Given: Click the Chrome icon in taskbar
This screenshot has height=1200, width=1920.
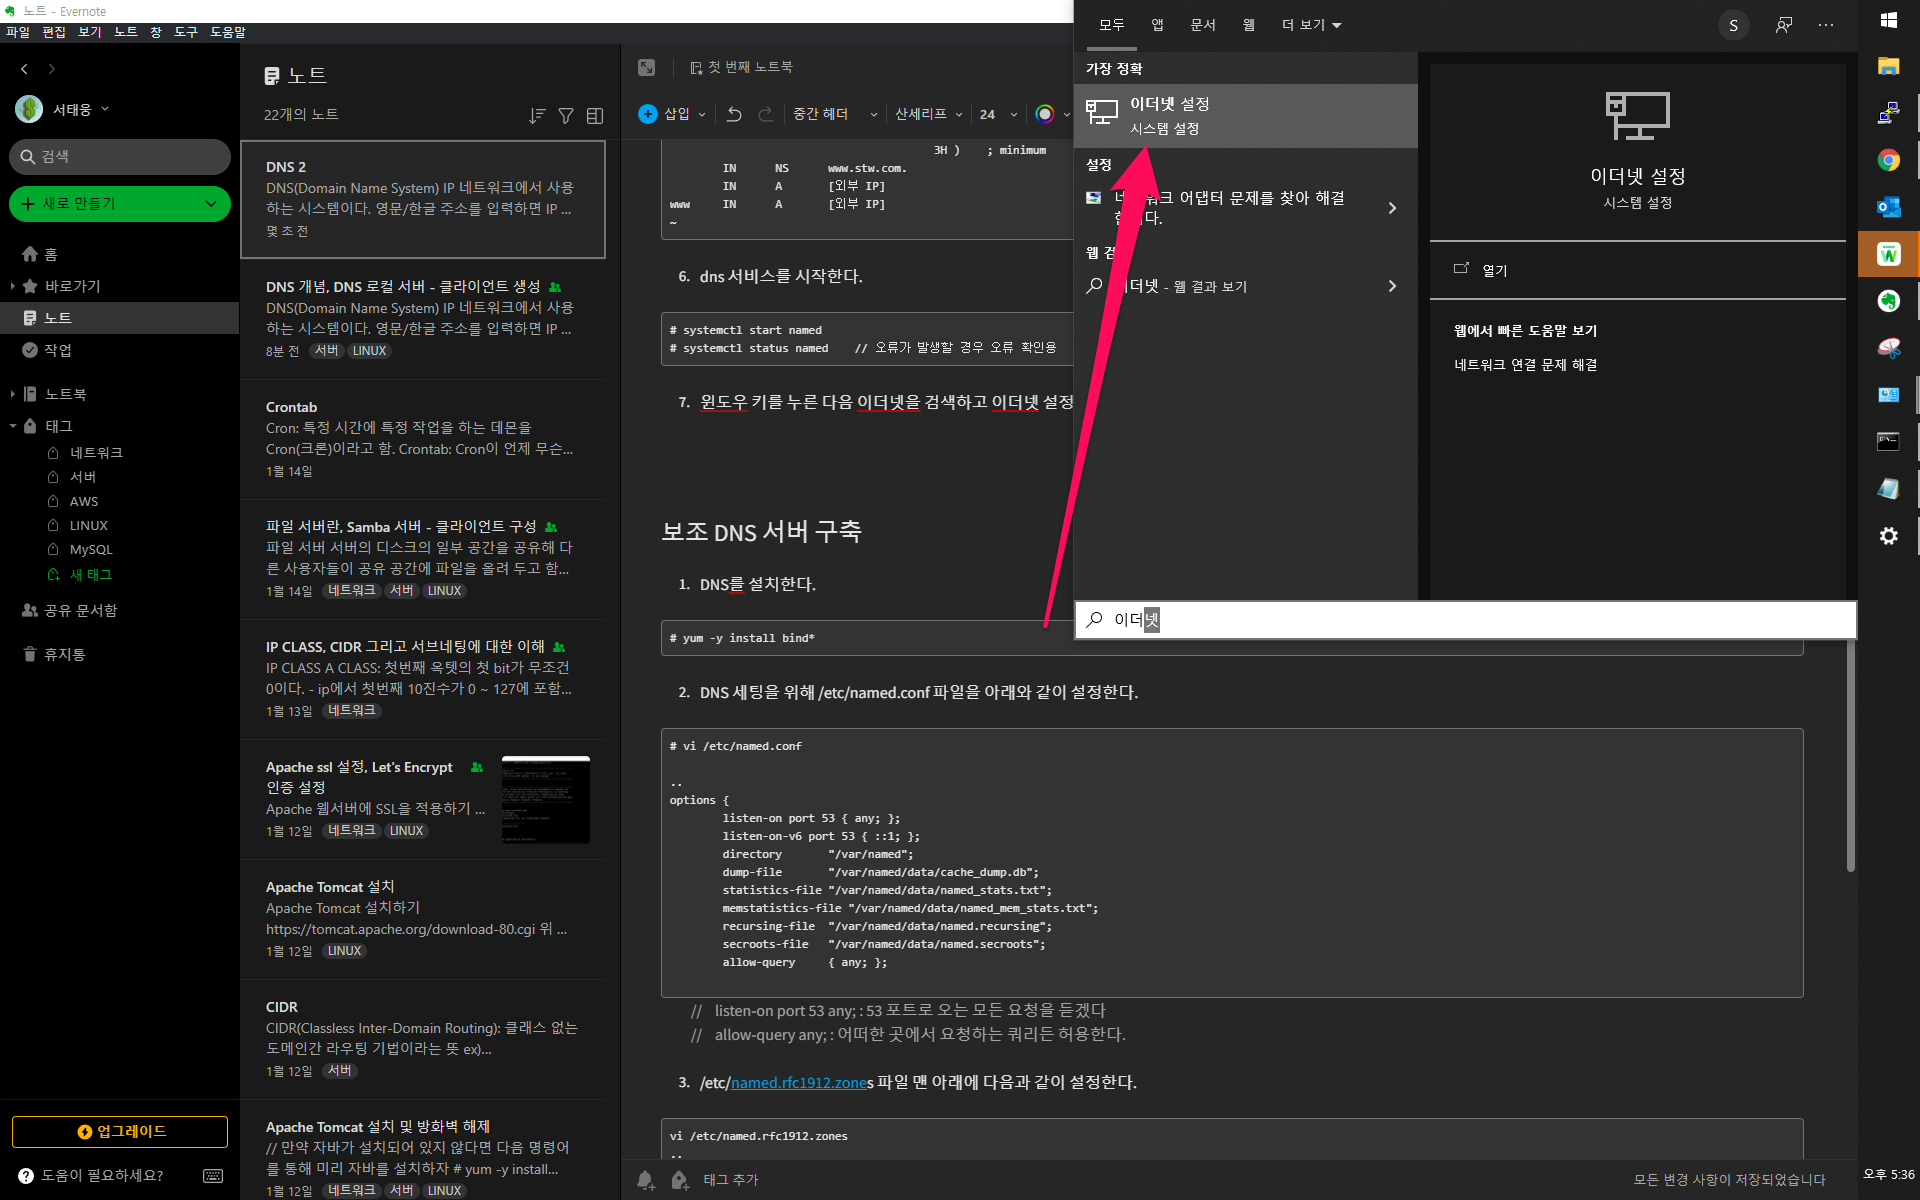Looking at the screenshot, I should (x=1888, y=160).
